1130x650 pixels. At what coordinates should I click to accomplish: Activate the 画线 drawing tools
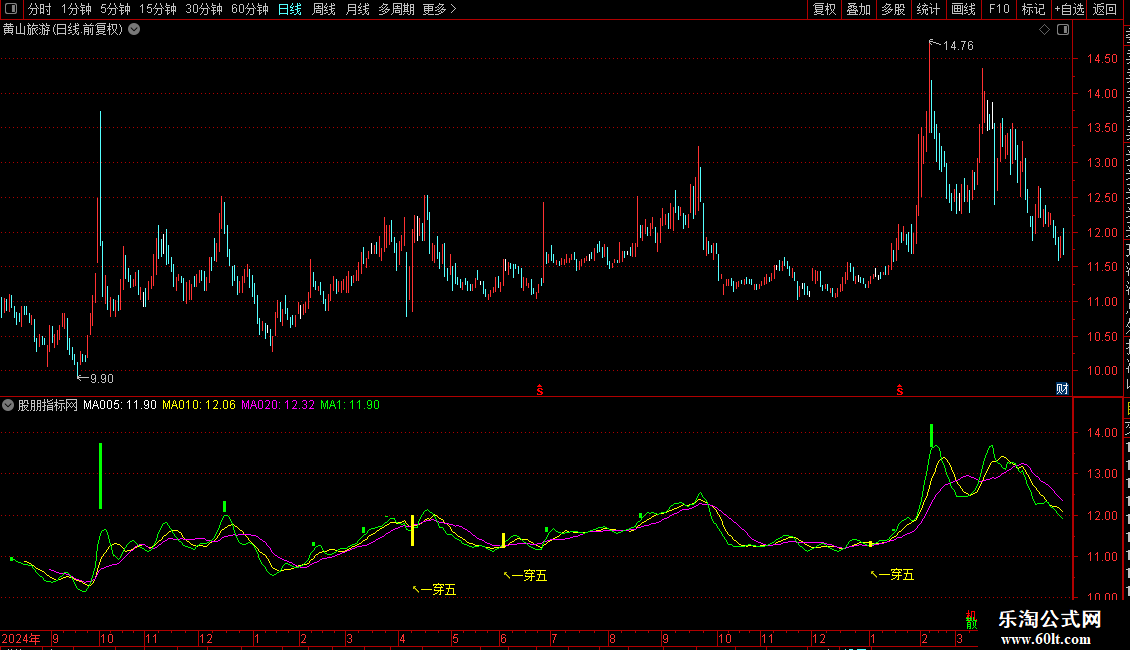click(x=963, y=9)
